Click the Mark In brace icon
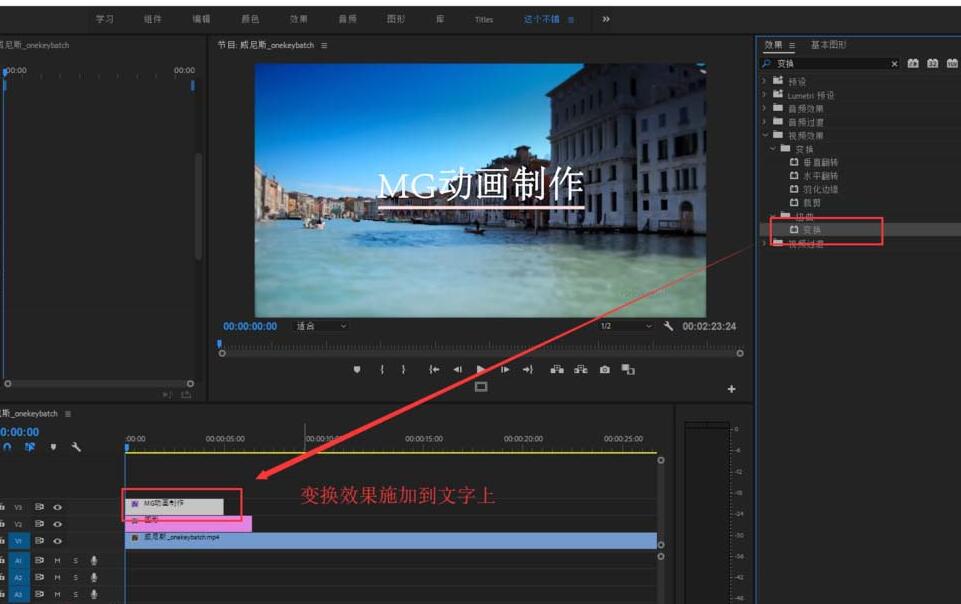Viewport: 961px width, 604px height. [382, 368]
